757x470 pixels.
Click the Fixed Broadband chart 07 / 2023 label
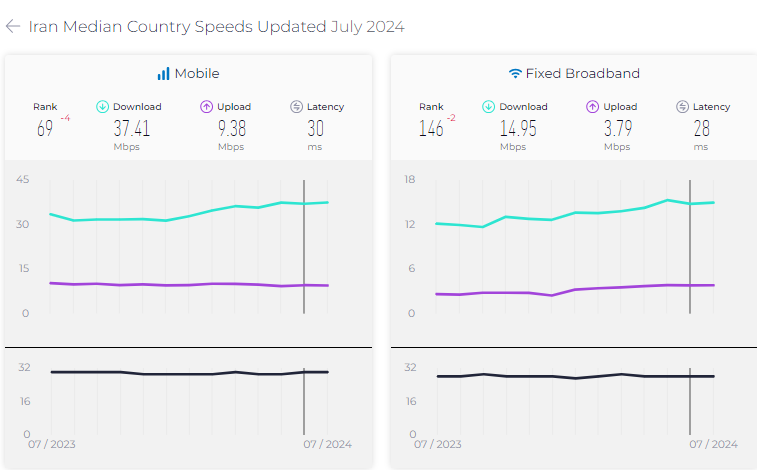click(x=437, y=445)
